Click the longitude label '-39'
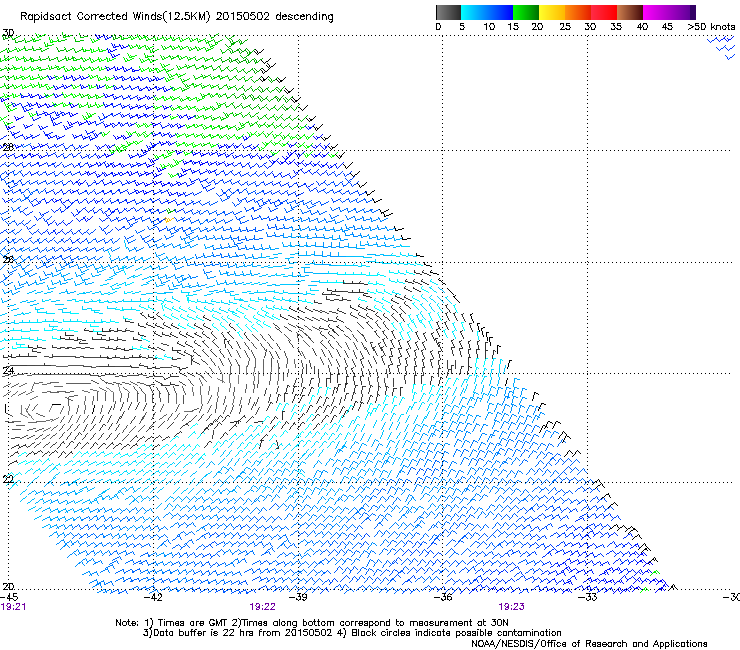 298,597
